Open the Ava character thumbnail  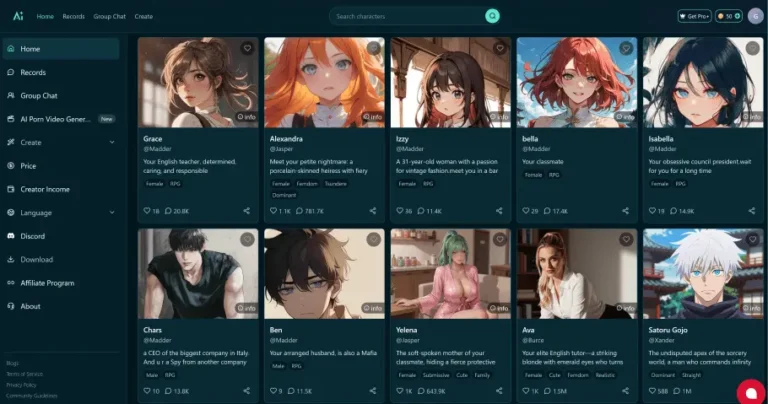[x=577, y=274]
